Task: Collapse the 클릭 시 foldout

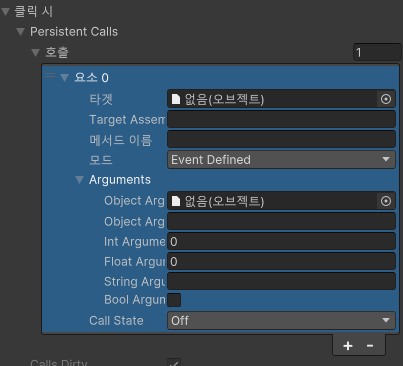Action: [x=6, y=12]
